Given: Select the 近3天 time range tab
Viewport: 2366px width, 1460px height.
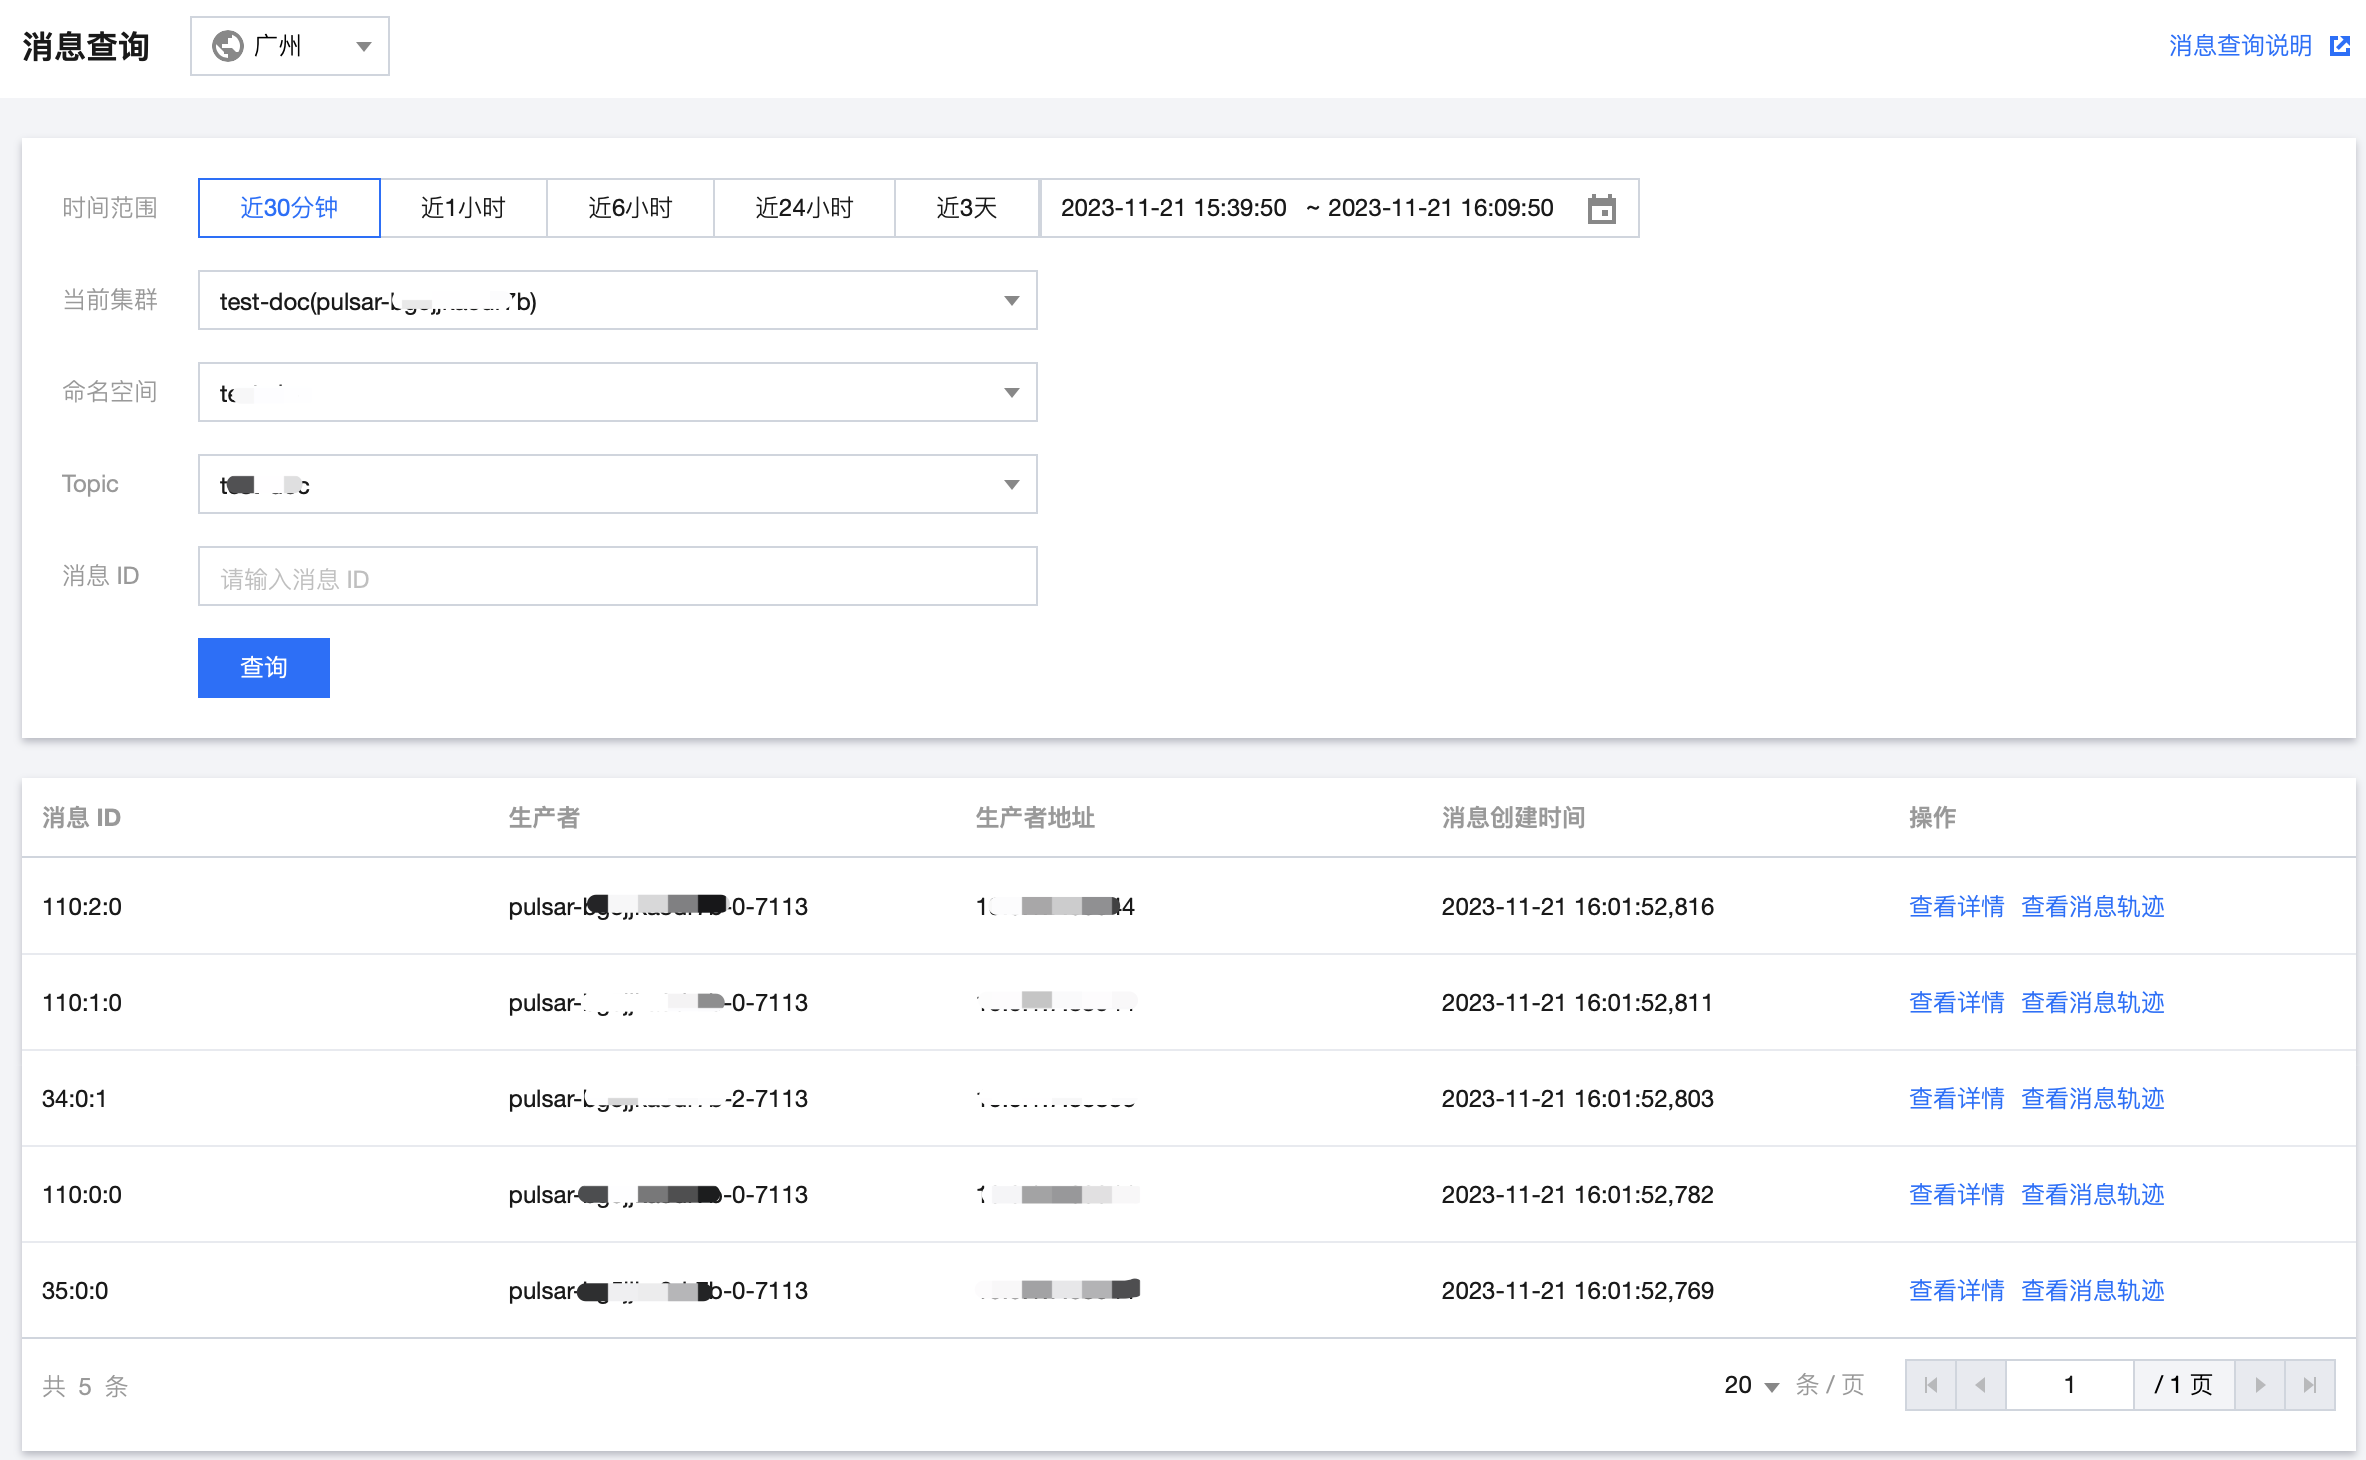Looking at the screenshot, I should click(x=966, y=208).
